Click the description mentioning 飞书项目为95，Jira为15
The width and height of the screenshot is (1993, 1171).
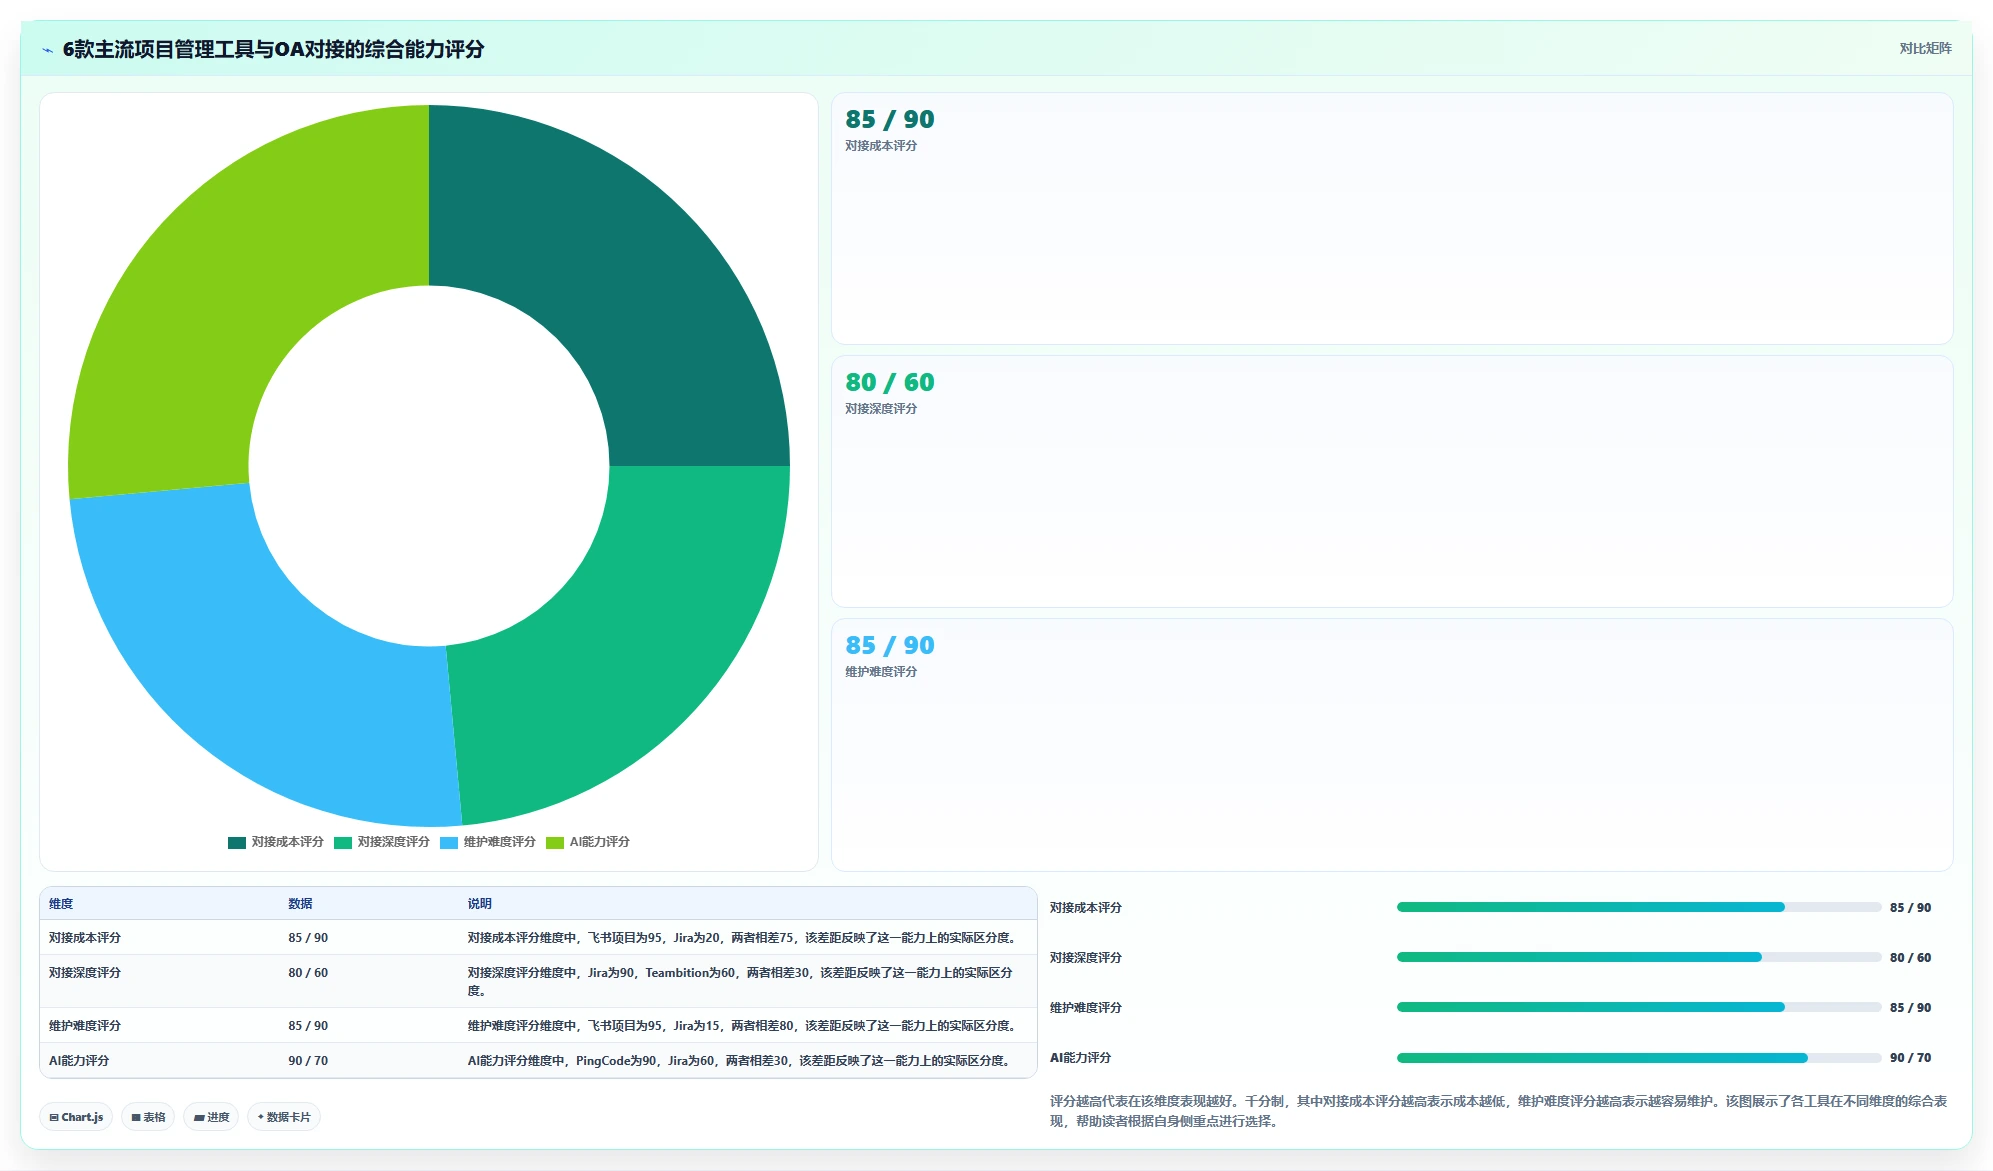click(x=744, y=1026)
